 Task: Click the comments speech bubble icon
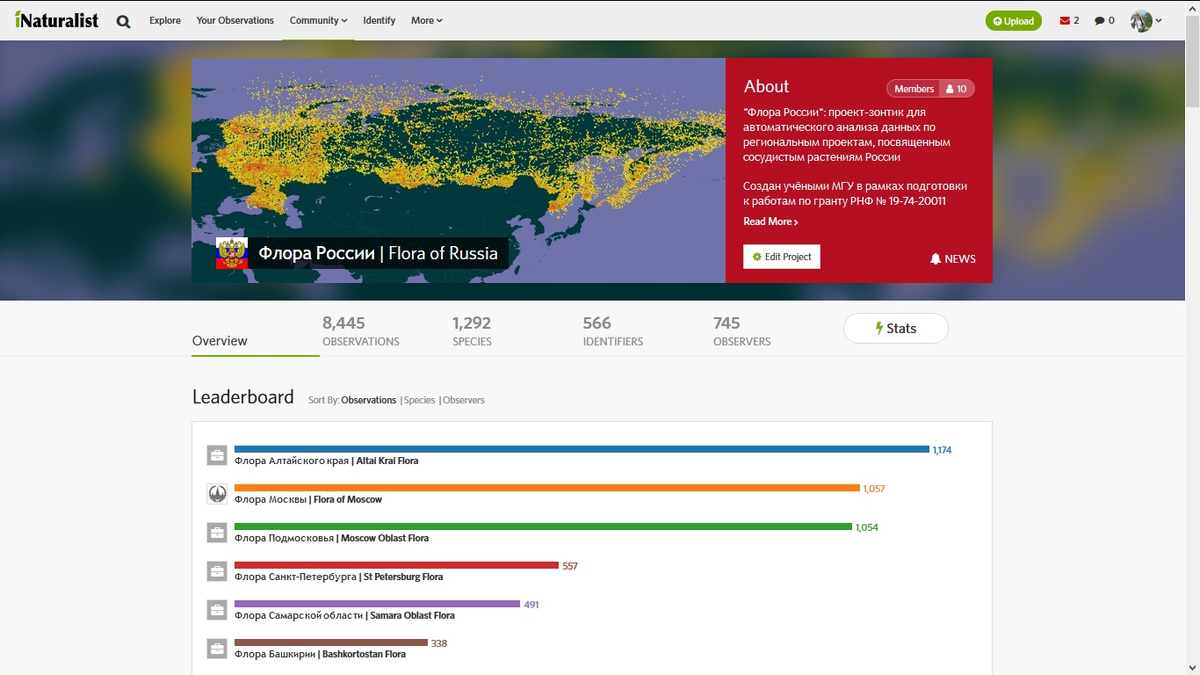1095,20
